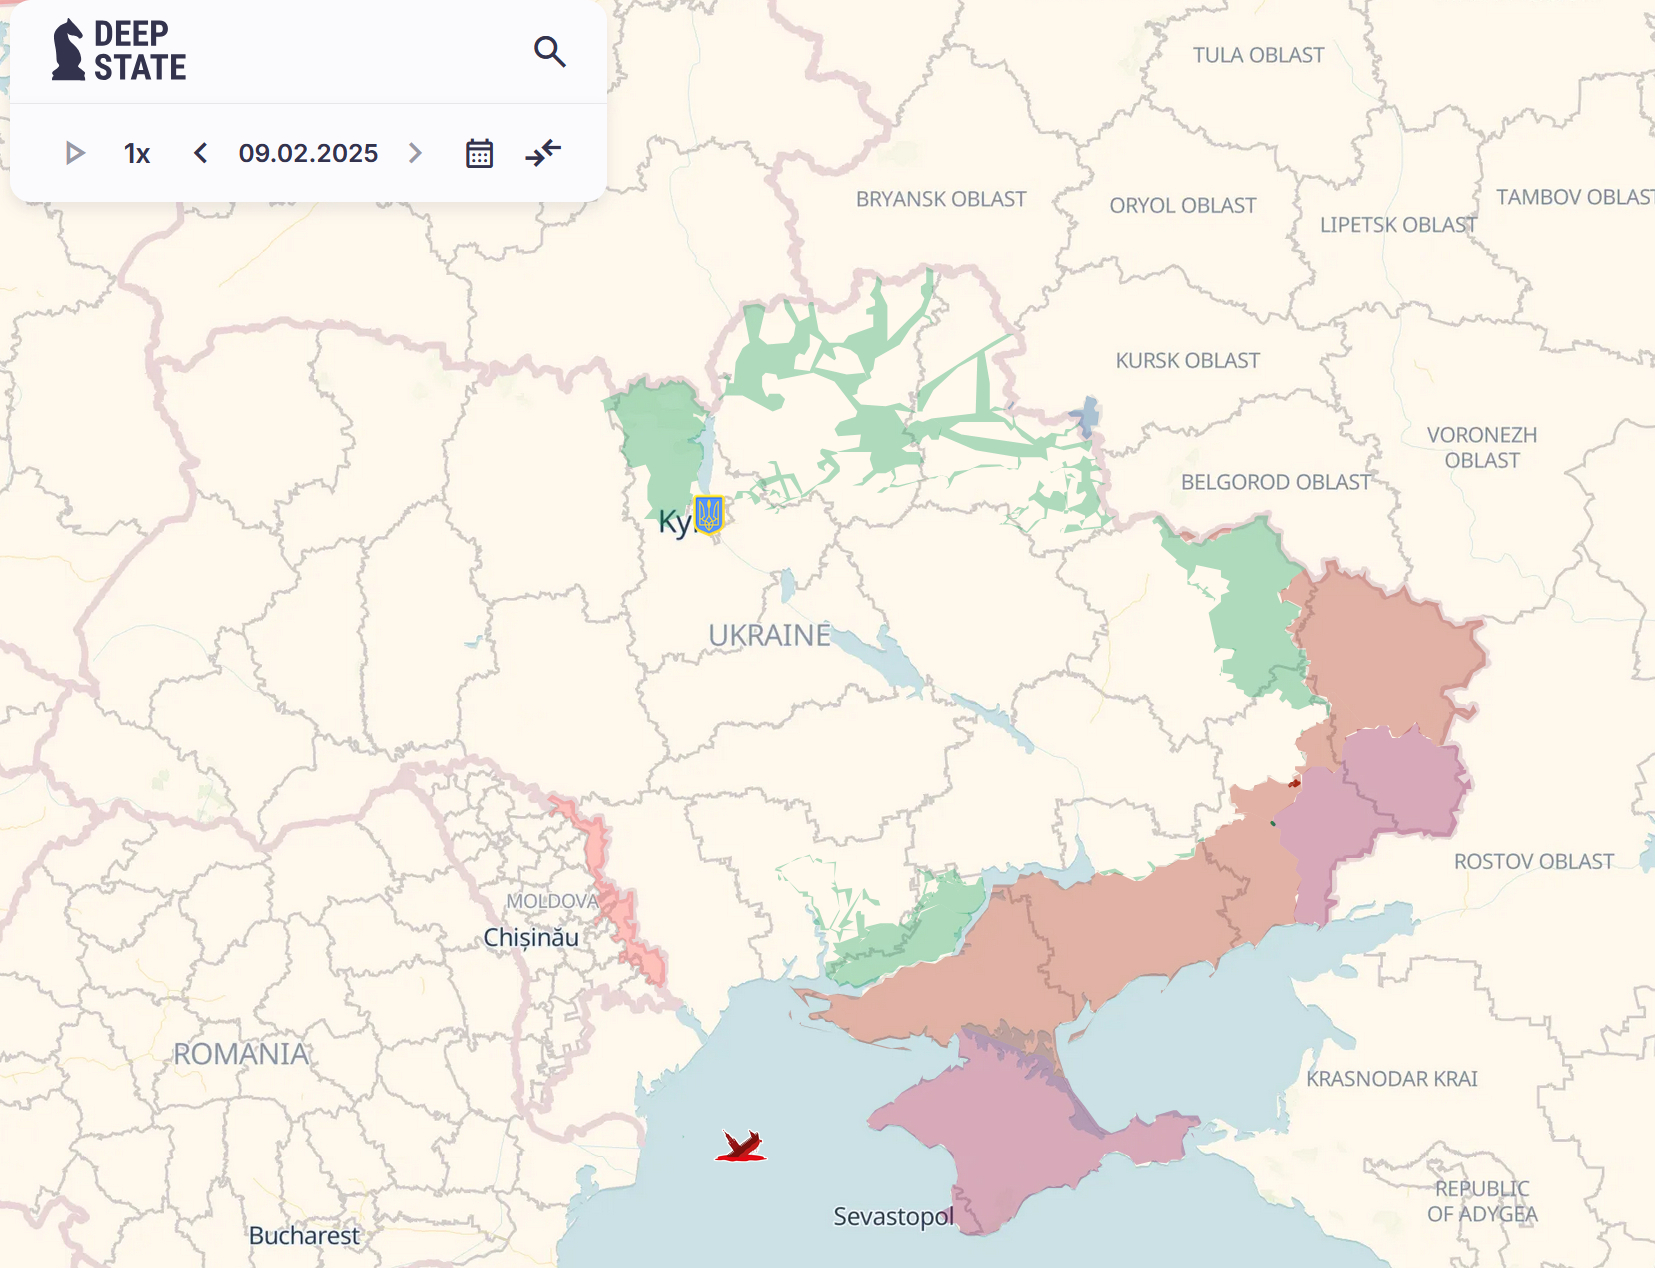1655x1268 pixels.
Task: Click the ROMANIA country label
Action: point(241,1054)
